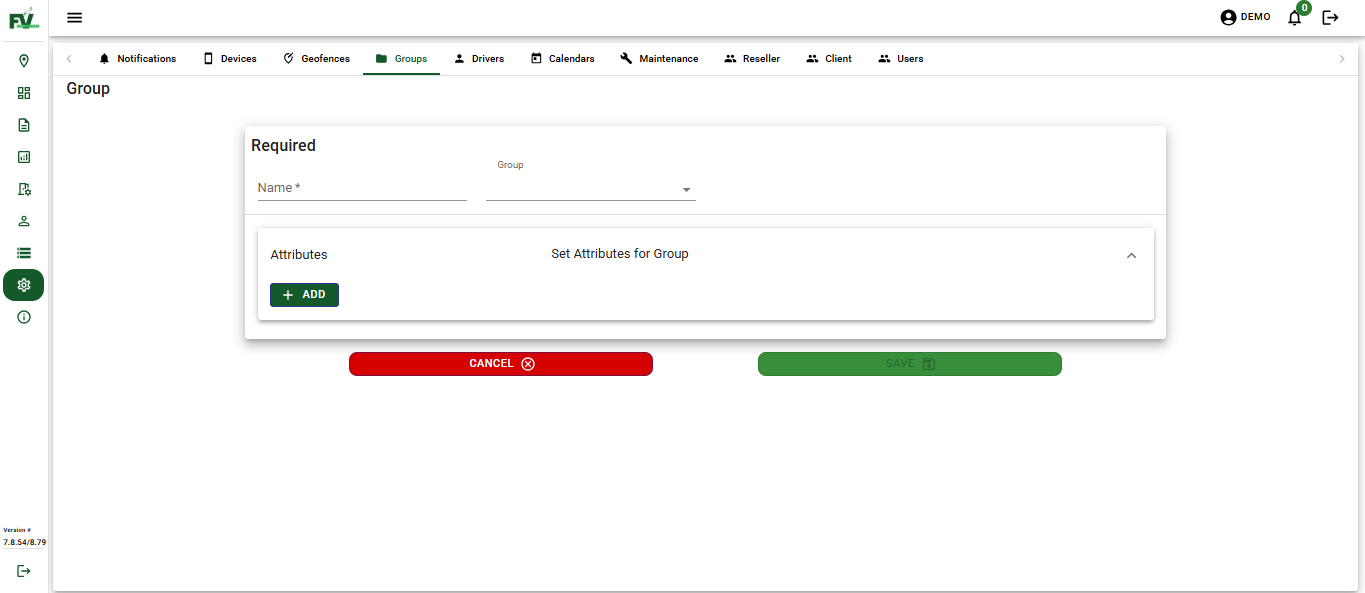View the statistics bar chart icon
Image resolution: width=1365 pixels, height=593 pixels.
(23, 157)
